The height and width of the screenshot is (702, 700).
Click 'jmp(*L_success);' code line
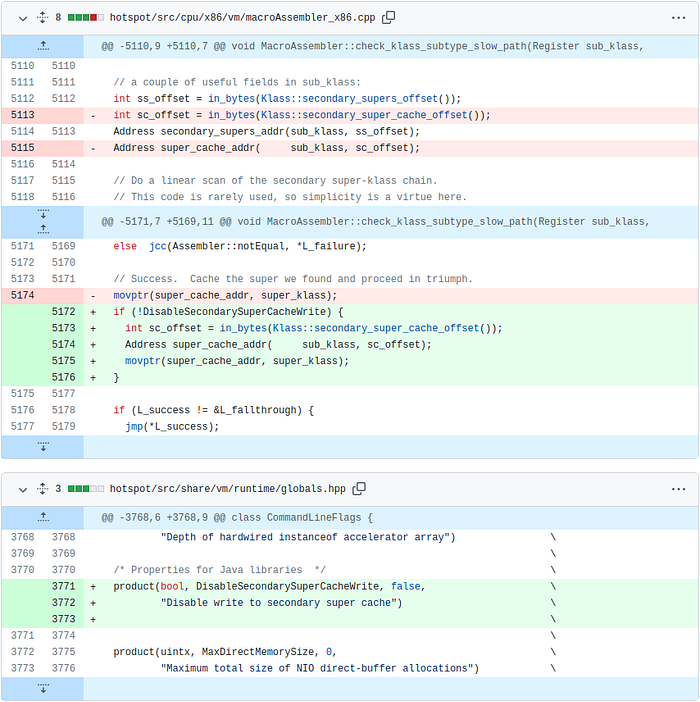coord(172,427)
